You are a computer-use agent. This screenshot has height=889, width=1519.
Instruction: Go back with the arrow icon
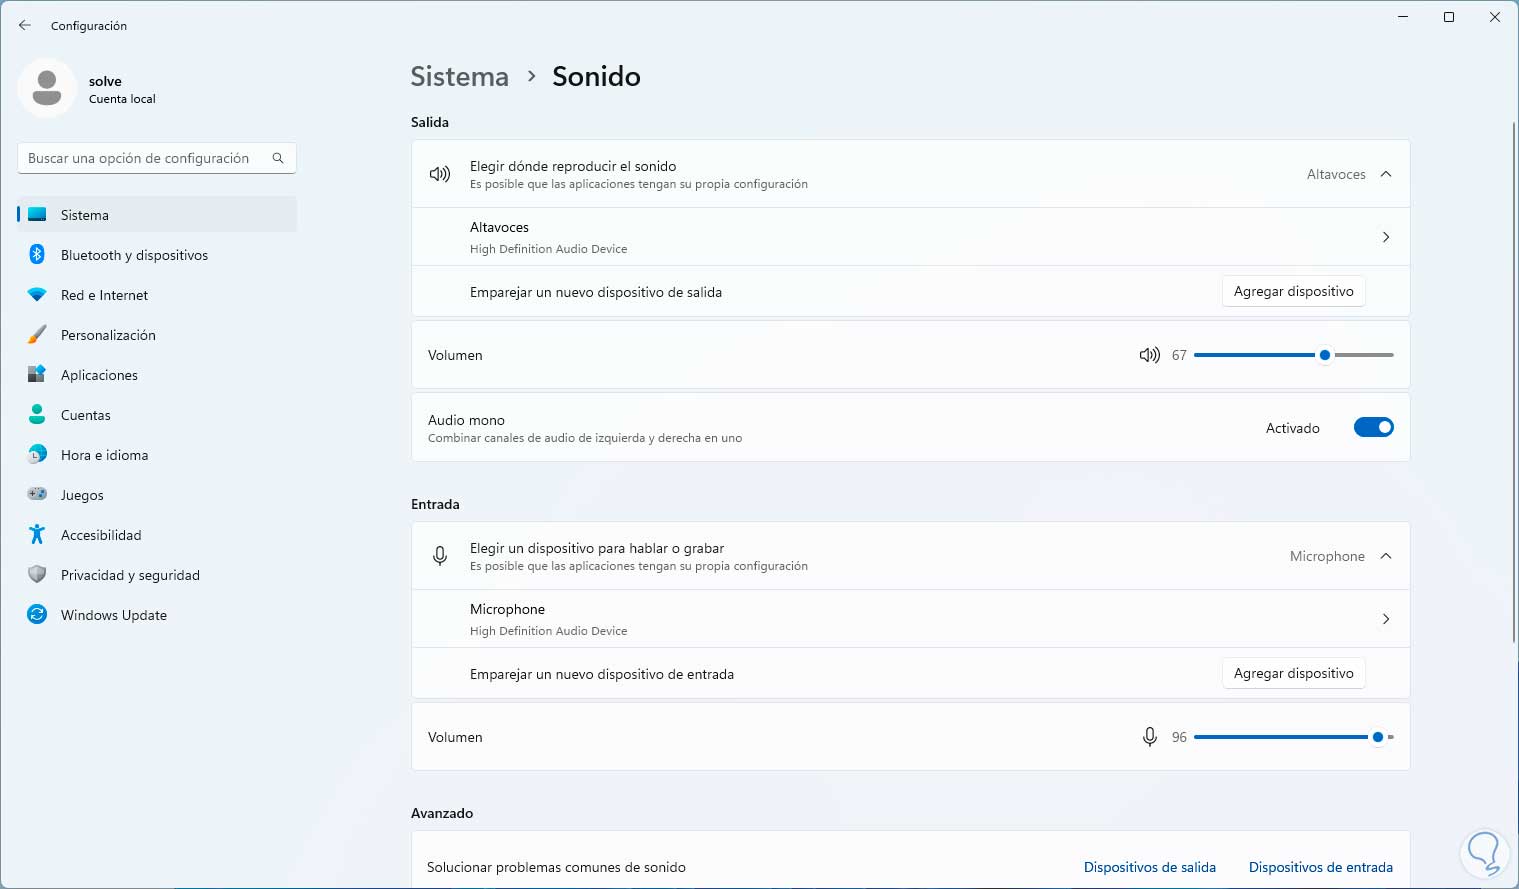[x=25, y=26]
